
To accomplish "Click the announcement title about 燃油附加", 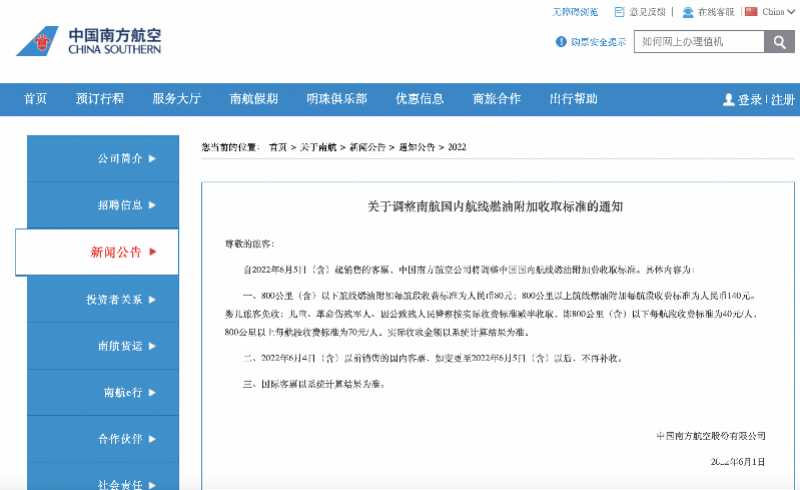I will 495,207.
